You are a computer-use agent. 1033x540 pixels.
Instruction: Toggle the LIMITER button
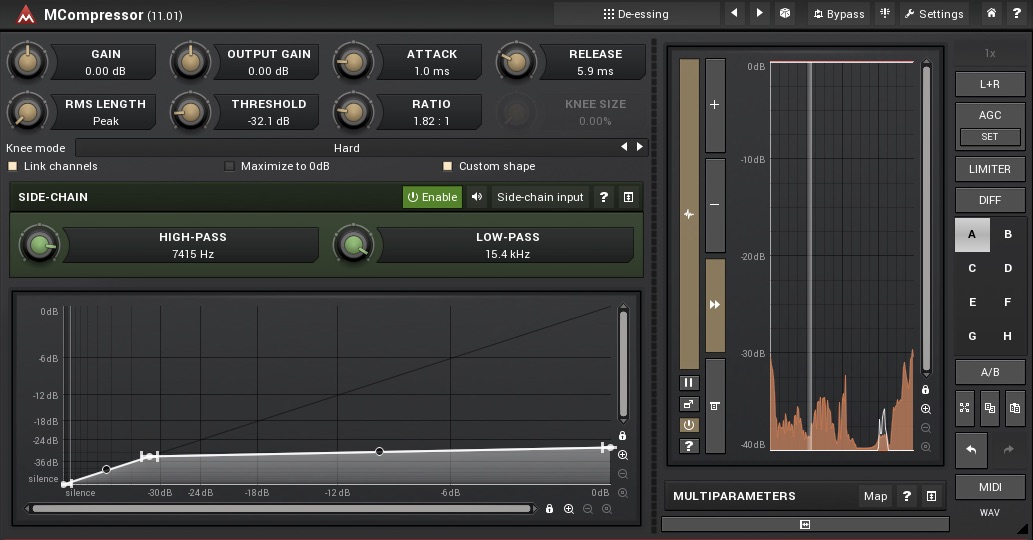[x=990, y=169]
